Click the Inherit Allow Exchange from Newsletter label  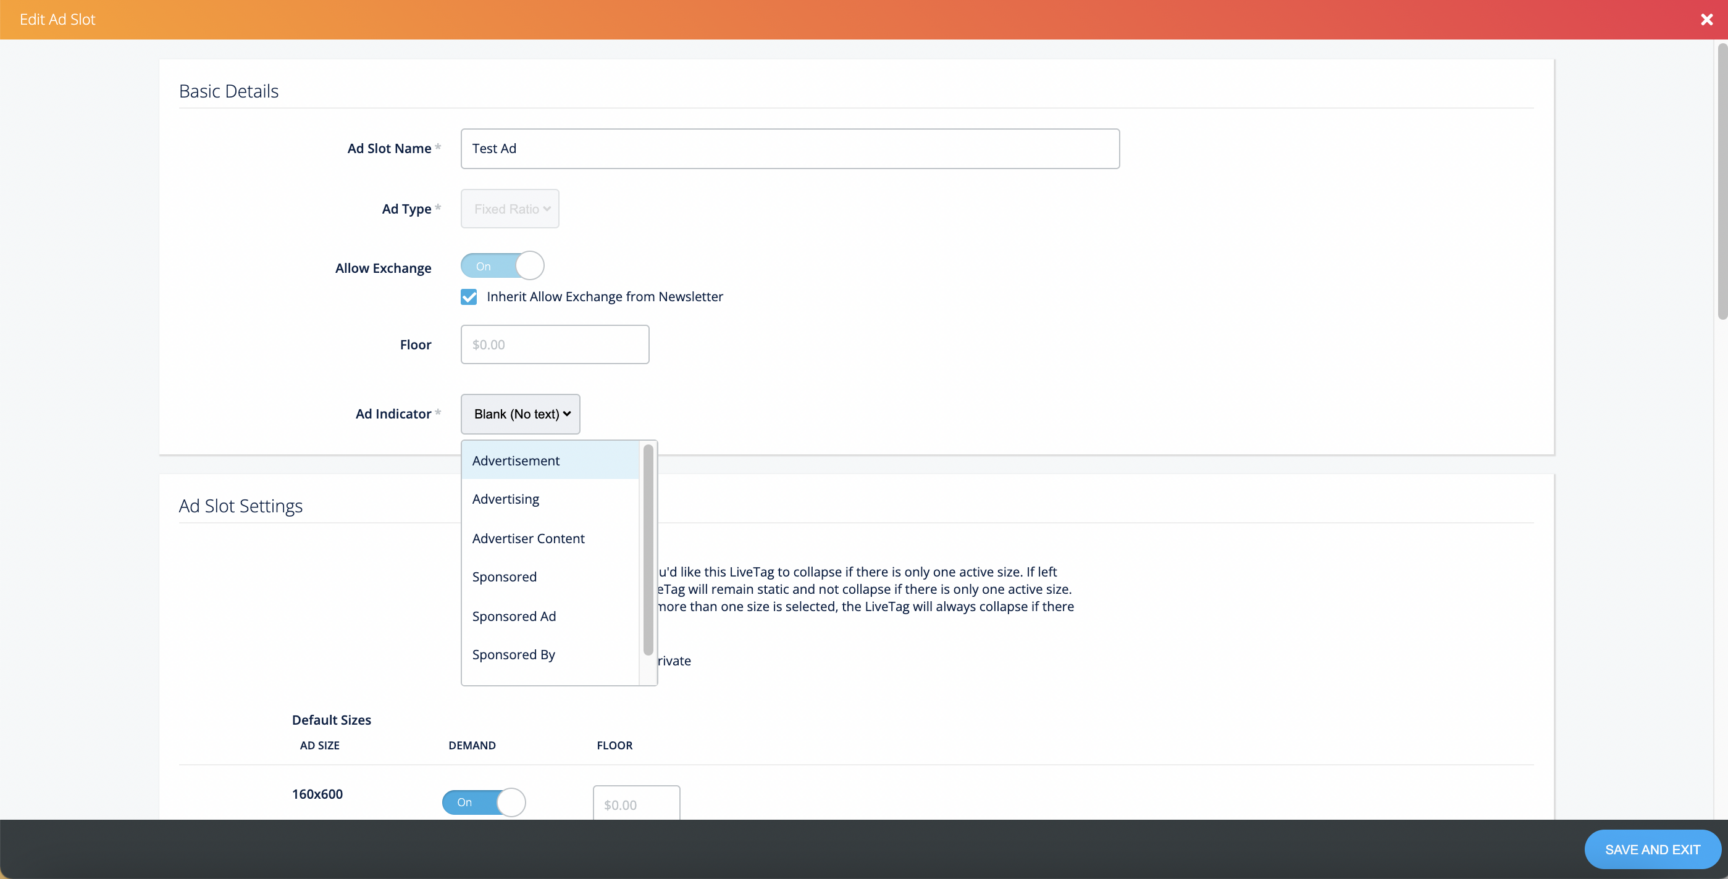604,297
